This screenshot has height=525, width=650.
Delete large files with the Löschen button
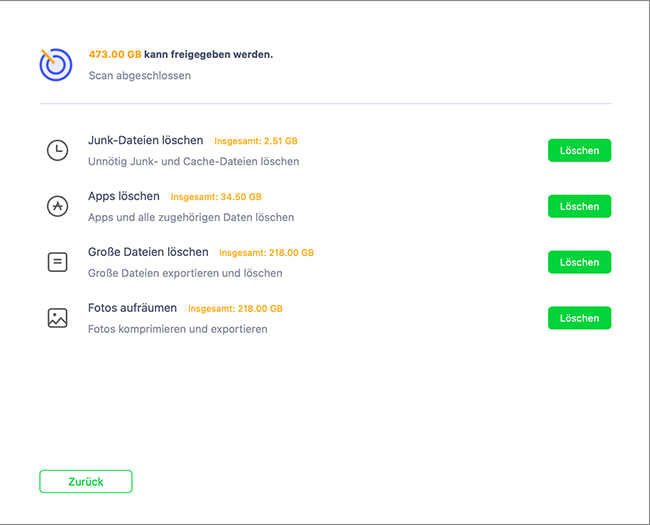(x=579, y=262)
